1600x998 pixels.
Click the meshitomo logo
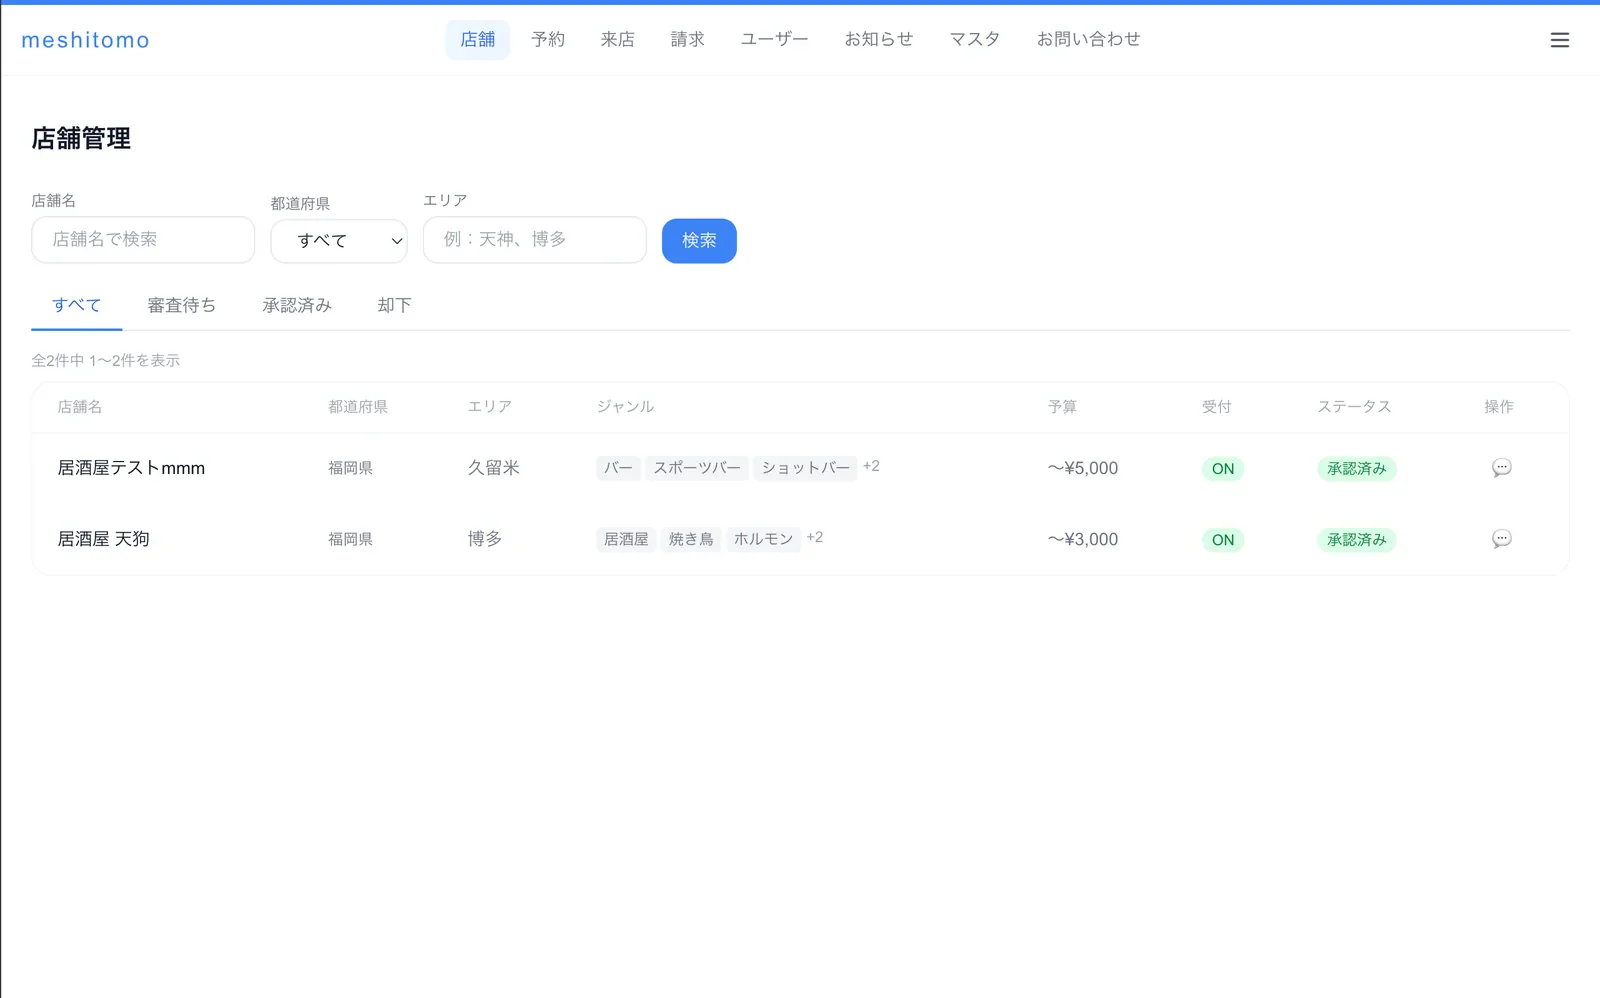coord(85,40)
